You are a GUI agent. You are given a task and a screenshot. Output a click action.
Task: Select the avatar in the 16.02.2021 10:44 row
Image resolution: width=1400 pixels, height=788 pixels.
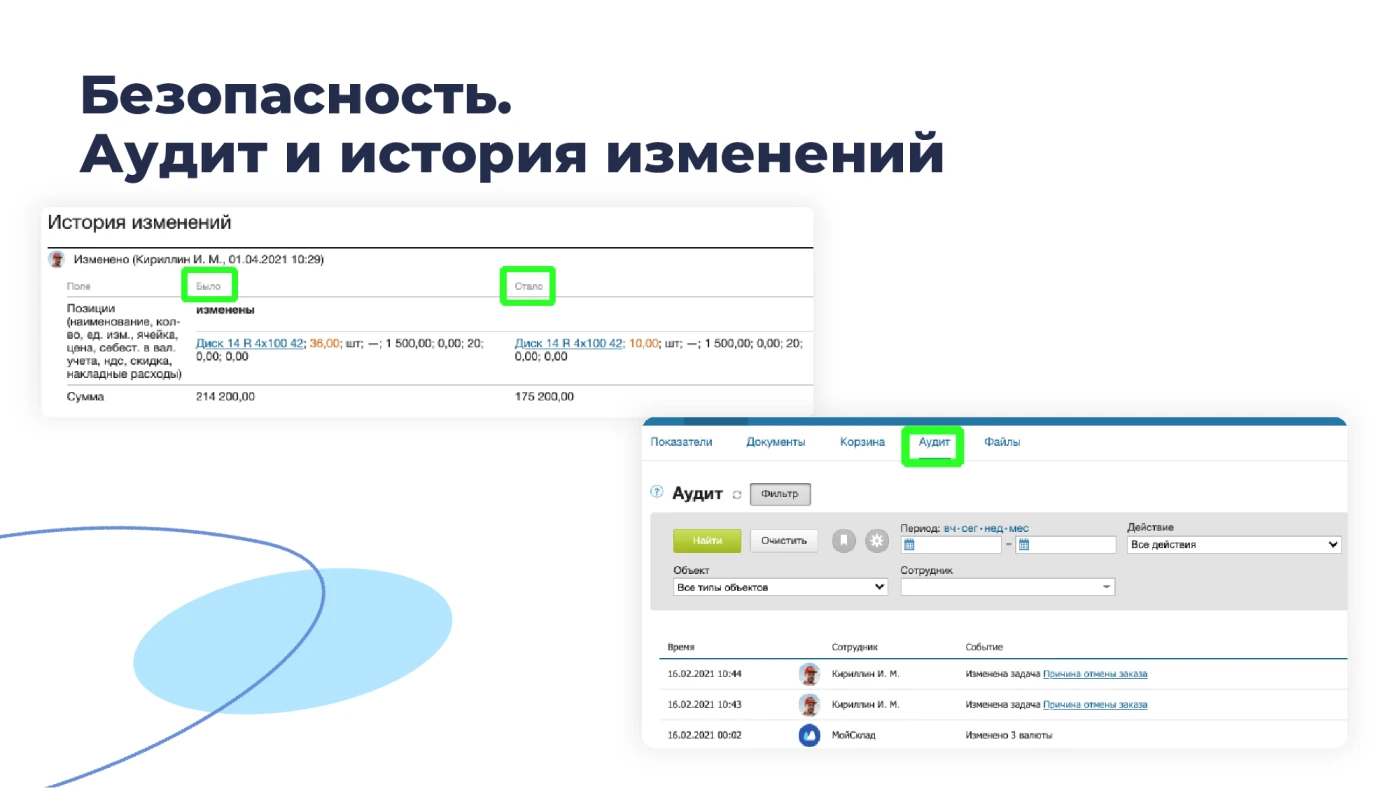pos(810,674)
